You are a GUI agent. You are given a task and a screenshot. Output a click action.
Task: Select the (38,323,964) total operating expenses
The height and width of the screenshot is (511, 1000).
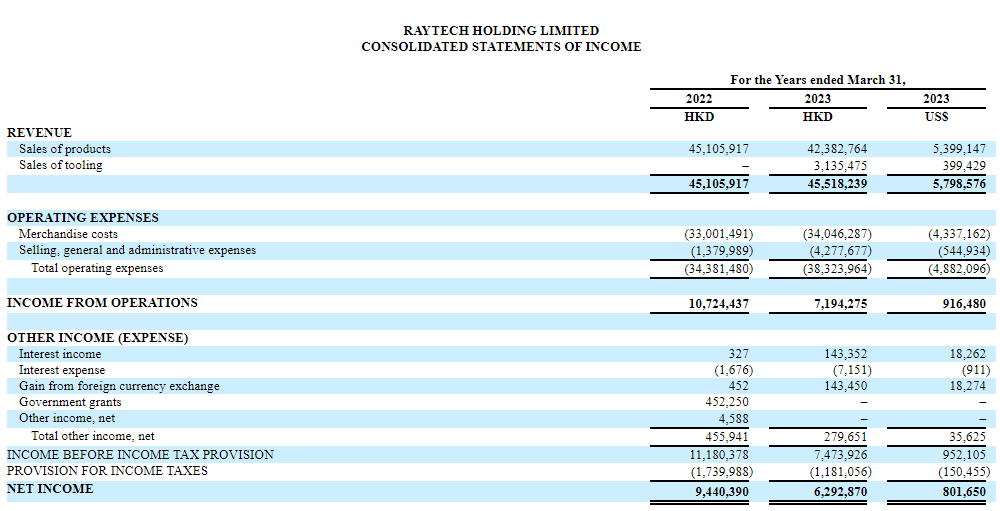[837, 269]
